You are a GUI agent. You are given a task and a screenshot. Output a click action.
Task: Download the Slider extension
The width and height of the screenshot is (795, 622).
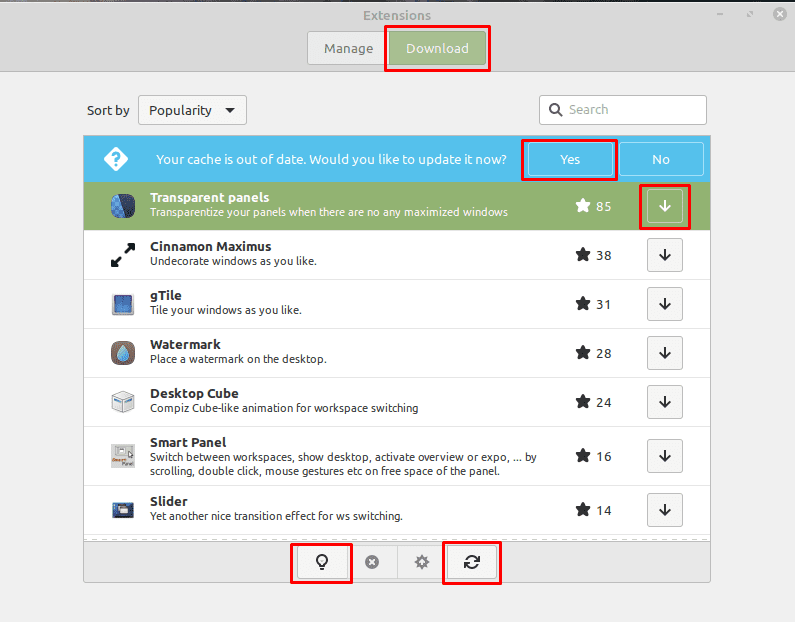coord(665,510)
